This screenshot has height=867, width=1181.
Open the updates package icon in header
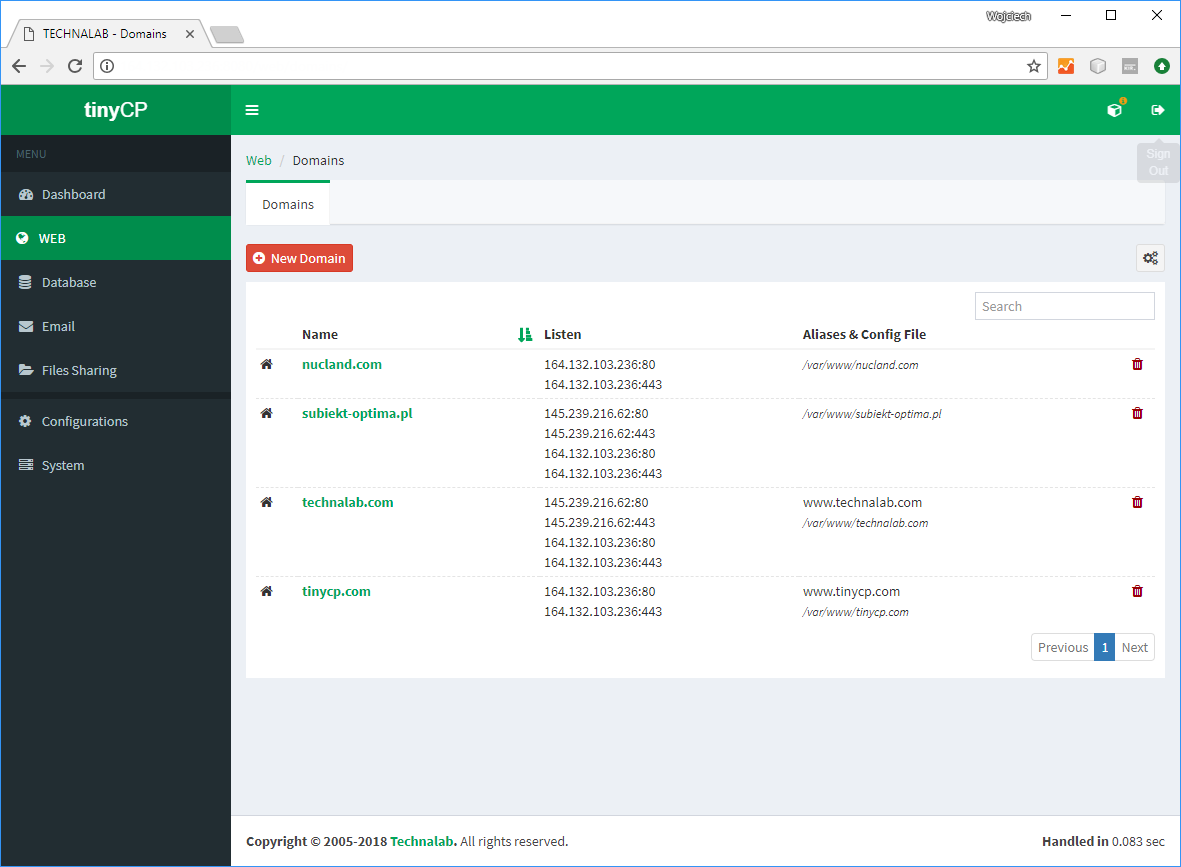(1115, 109)
